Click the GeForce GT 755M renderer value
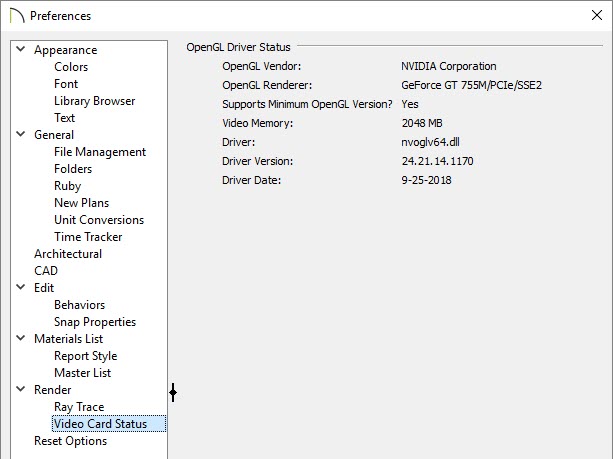Image resolution: width=613 pixels, height=459 pixels. click(x=471, y=85)
